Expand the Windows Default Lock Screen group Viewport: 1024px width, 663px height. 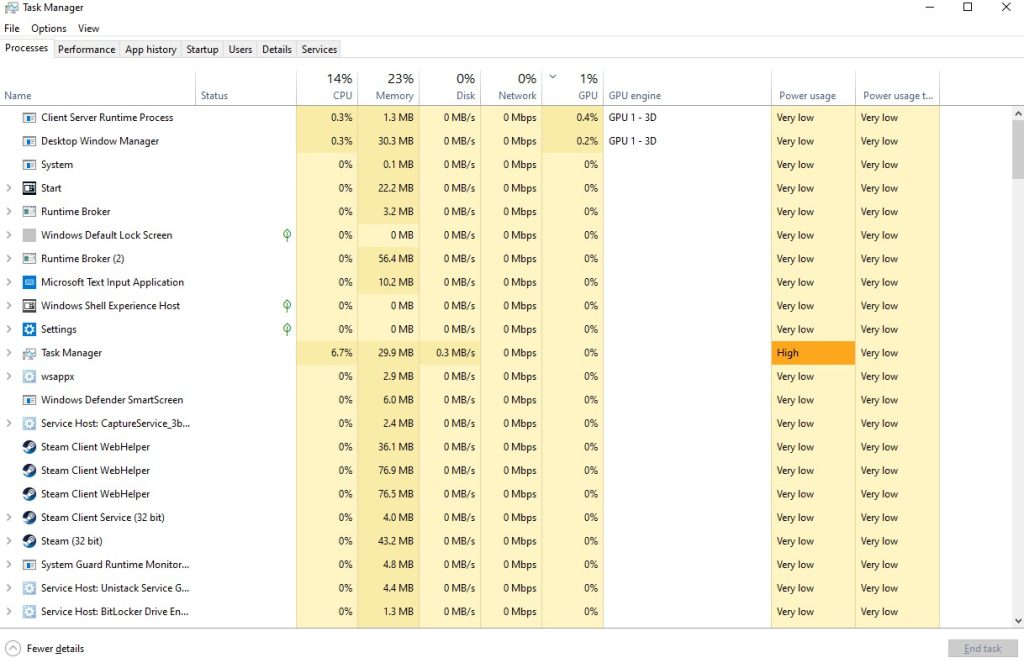(x=8, y=235)
